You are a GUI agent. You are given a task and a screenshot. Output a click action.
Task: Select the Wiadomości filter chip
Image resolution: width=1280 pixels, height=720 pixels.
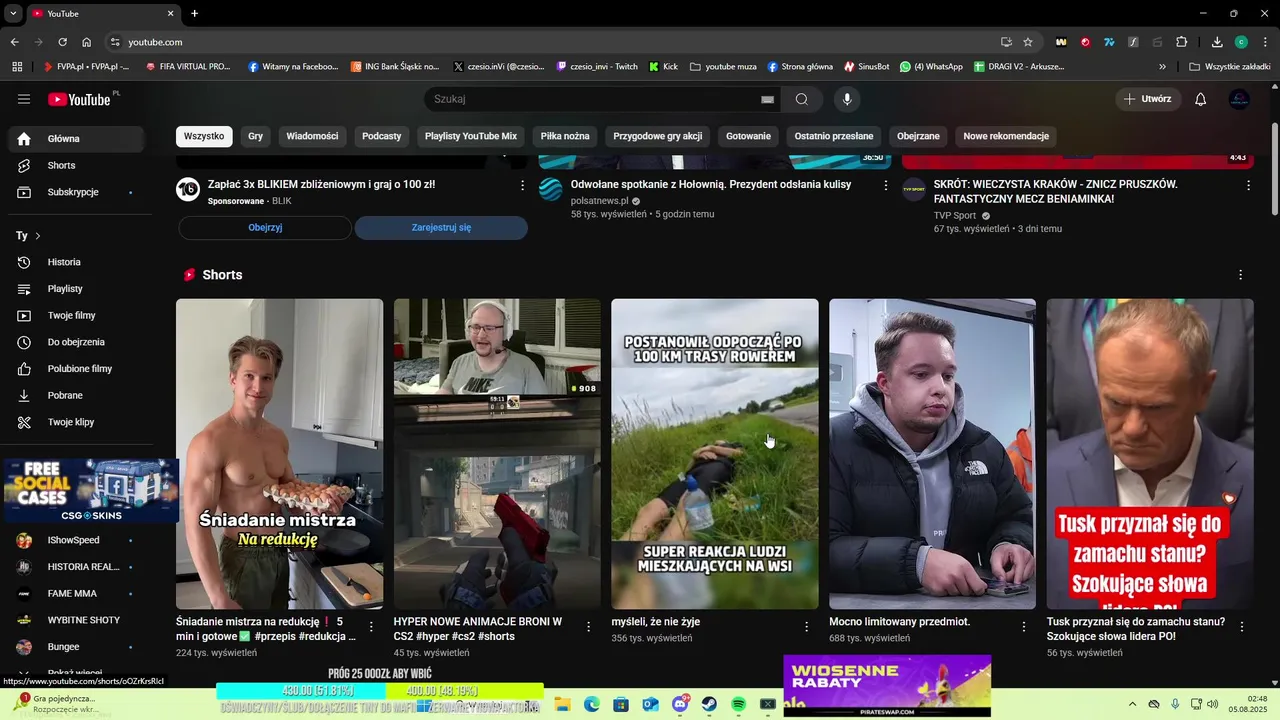pos(312,136)
